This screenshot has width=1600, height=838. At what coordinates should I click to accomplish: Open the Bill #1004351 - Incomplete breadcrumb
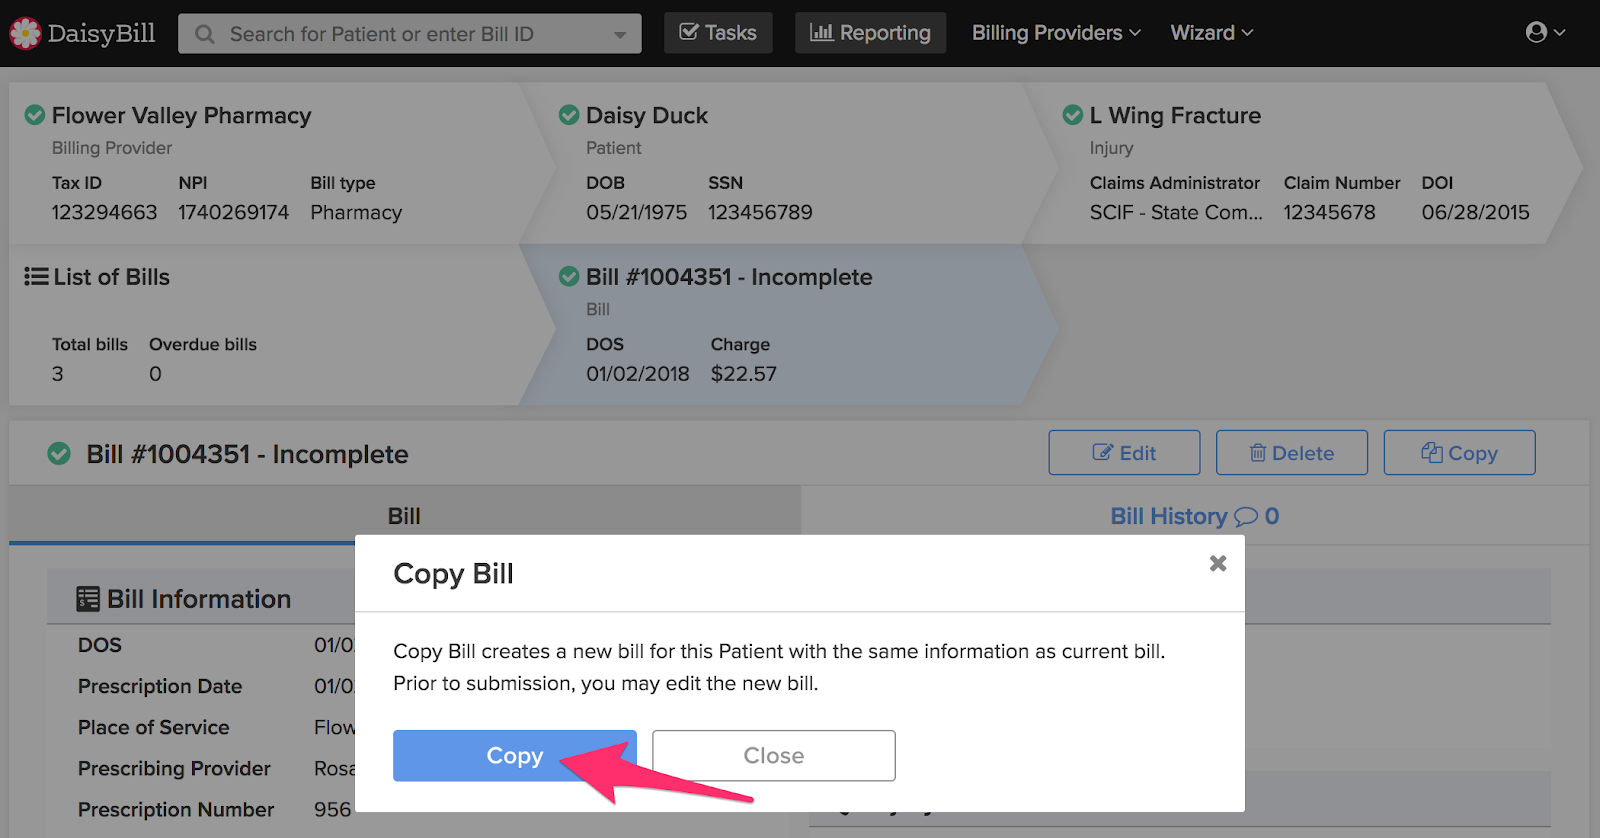[729, 277]
